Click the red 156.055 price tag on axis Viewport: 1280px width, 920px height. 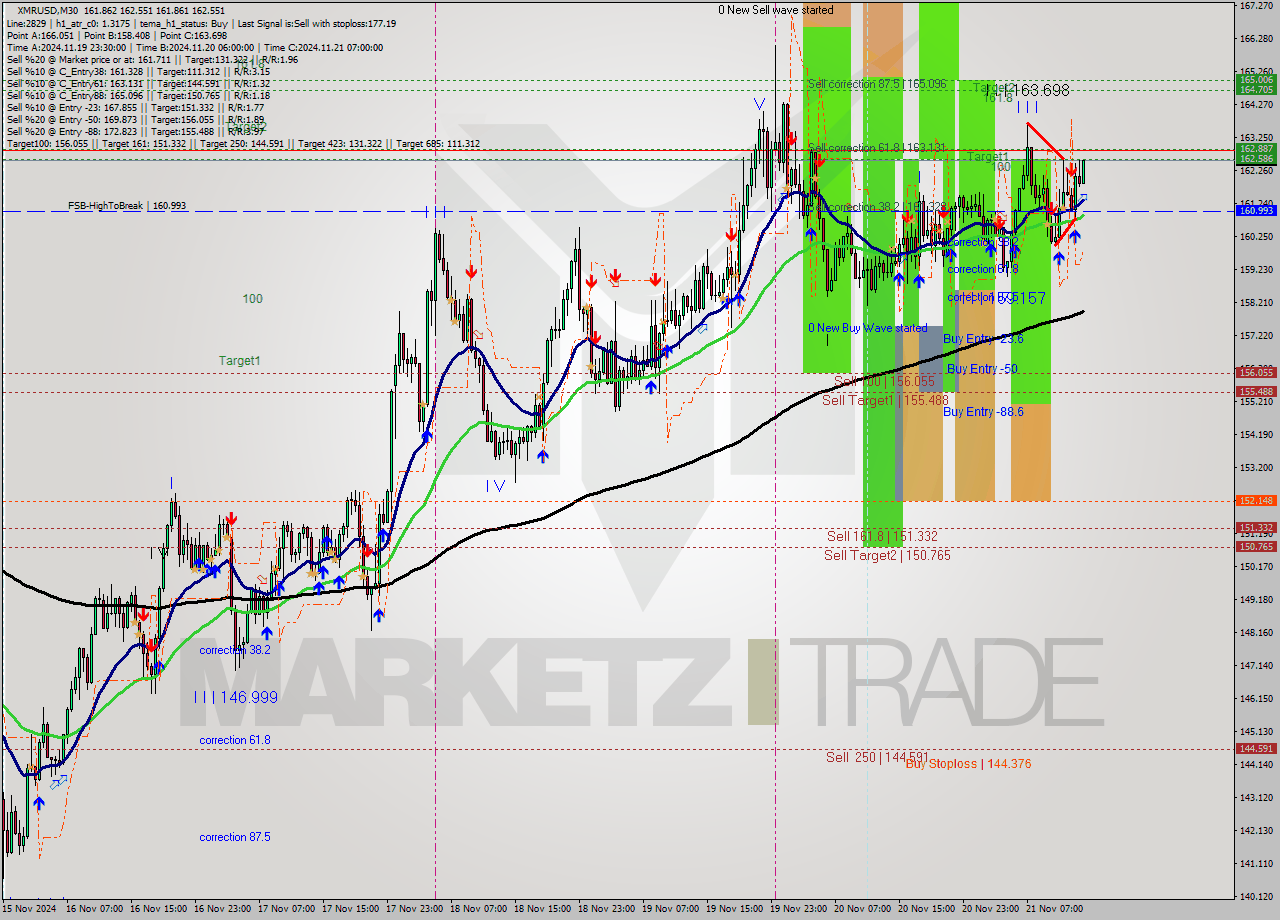point(1256,372)
